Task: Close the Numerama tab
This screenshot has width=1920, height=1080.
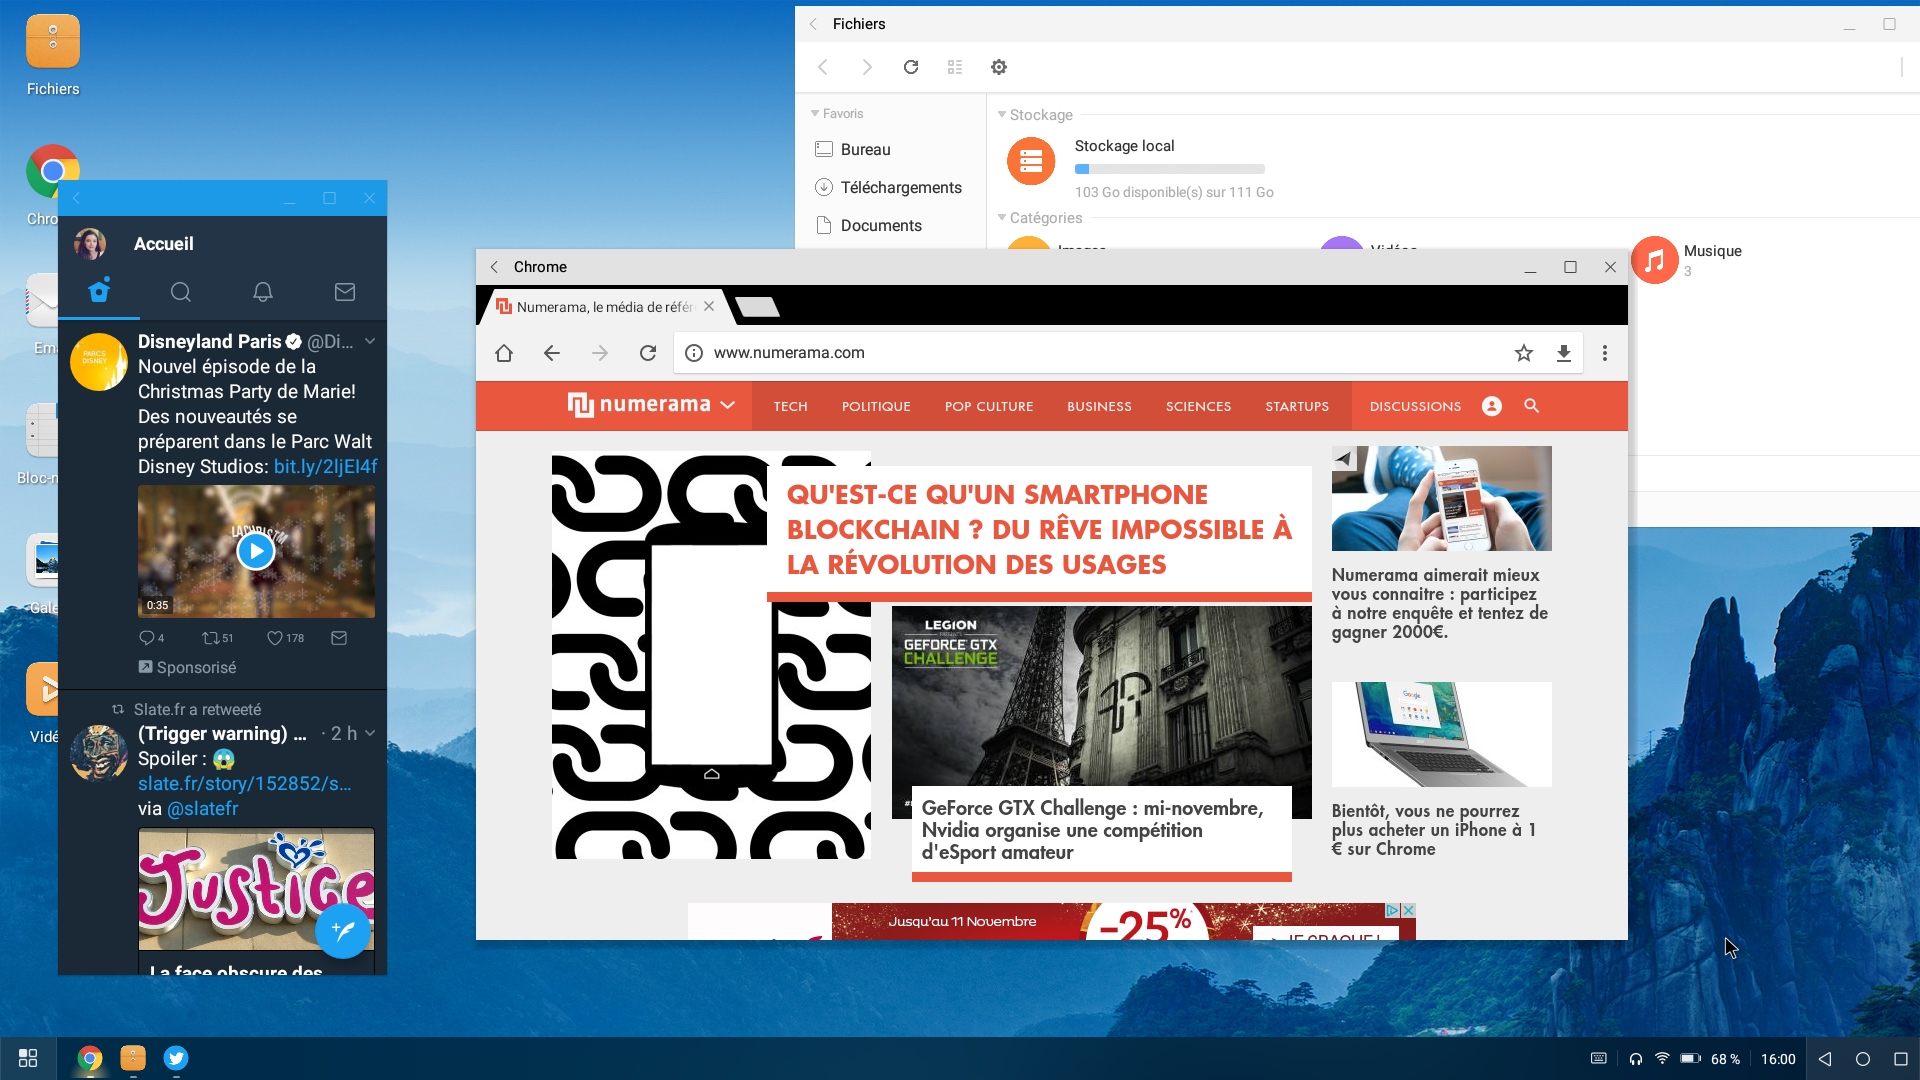Action: pos(709,307)
